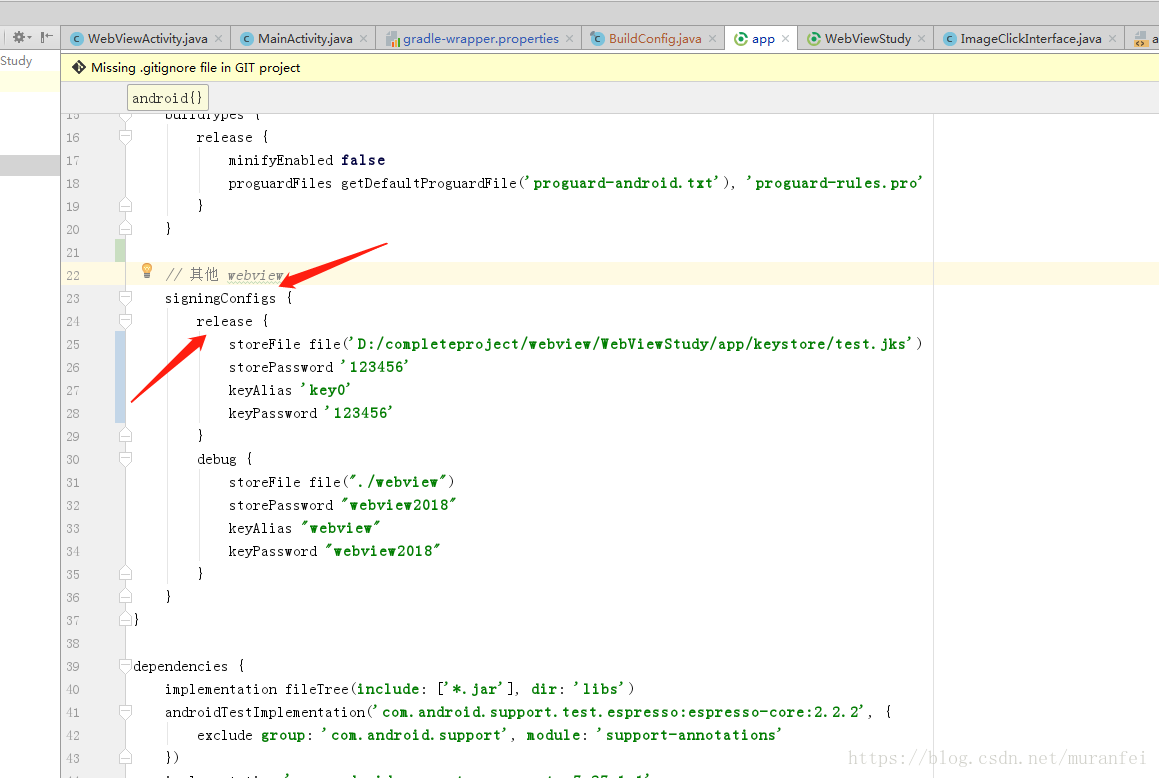
Task: Click the test.jks storeFile path string
Action: pyautogui.click(x=630, y=344)
